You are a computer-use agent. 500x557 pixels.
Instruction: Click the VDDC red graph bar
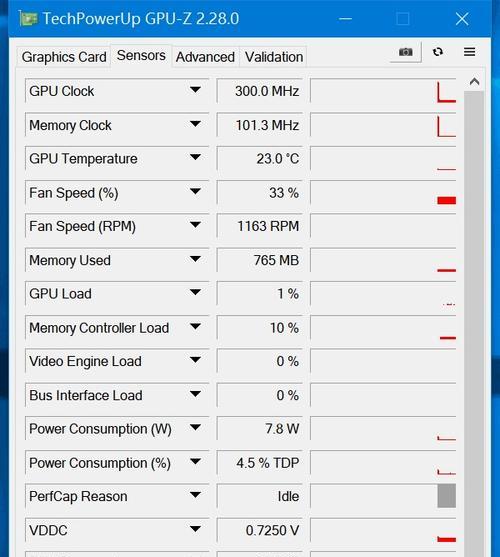pyautogui.click(x=447, y=540)
